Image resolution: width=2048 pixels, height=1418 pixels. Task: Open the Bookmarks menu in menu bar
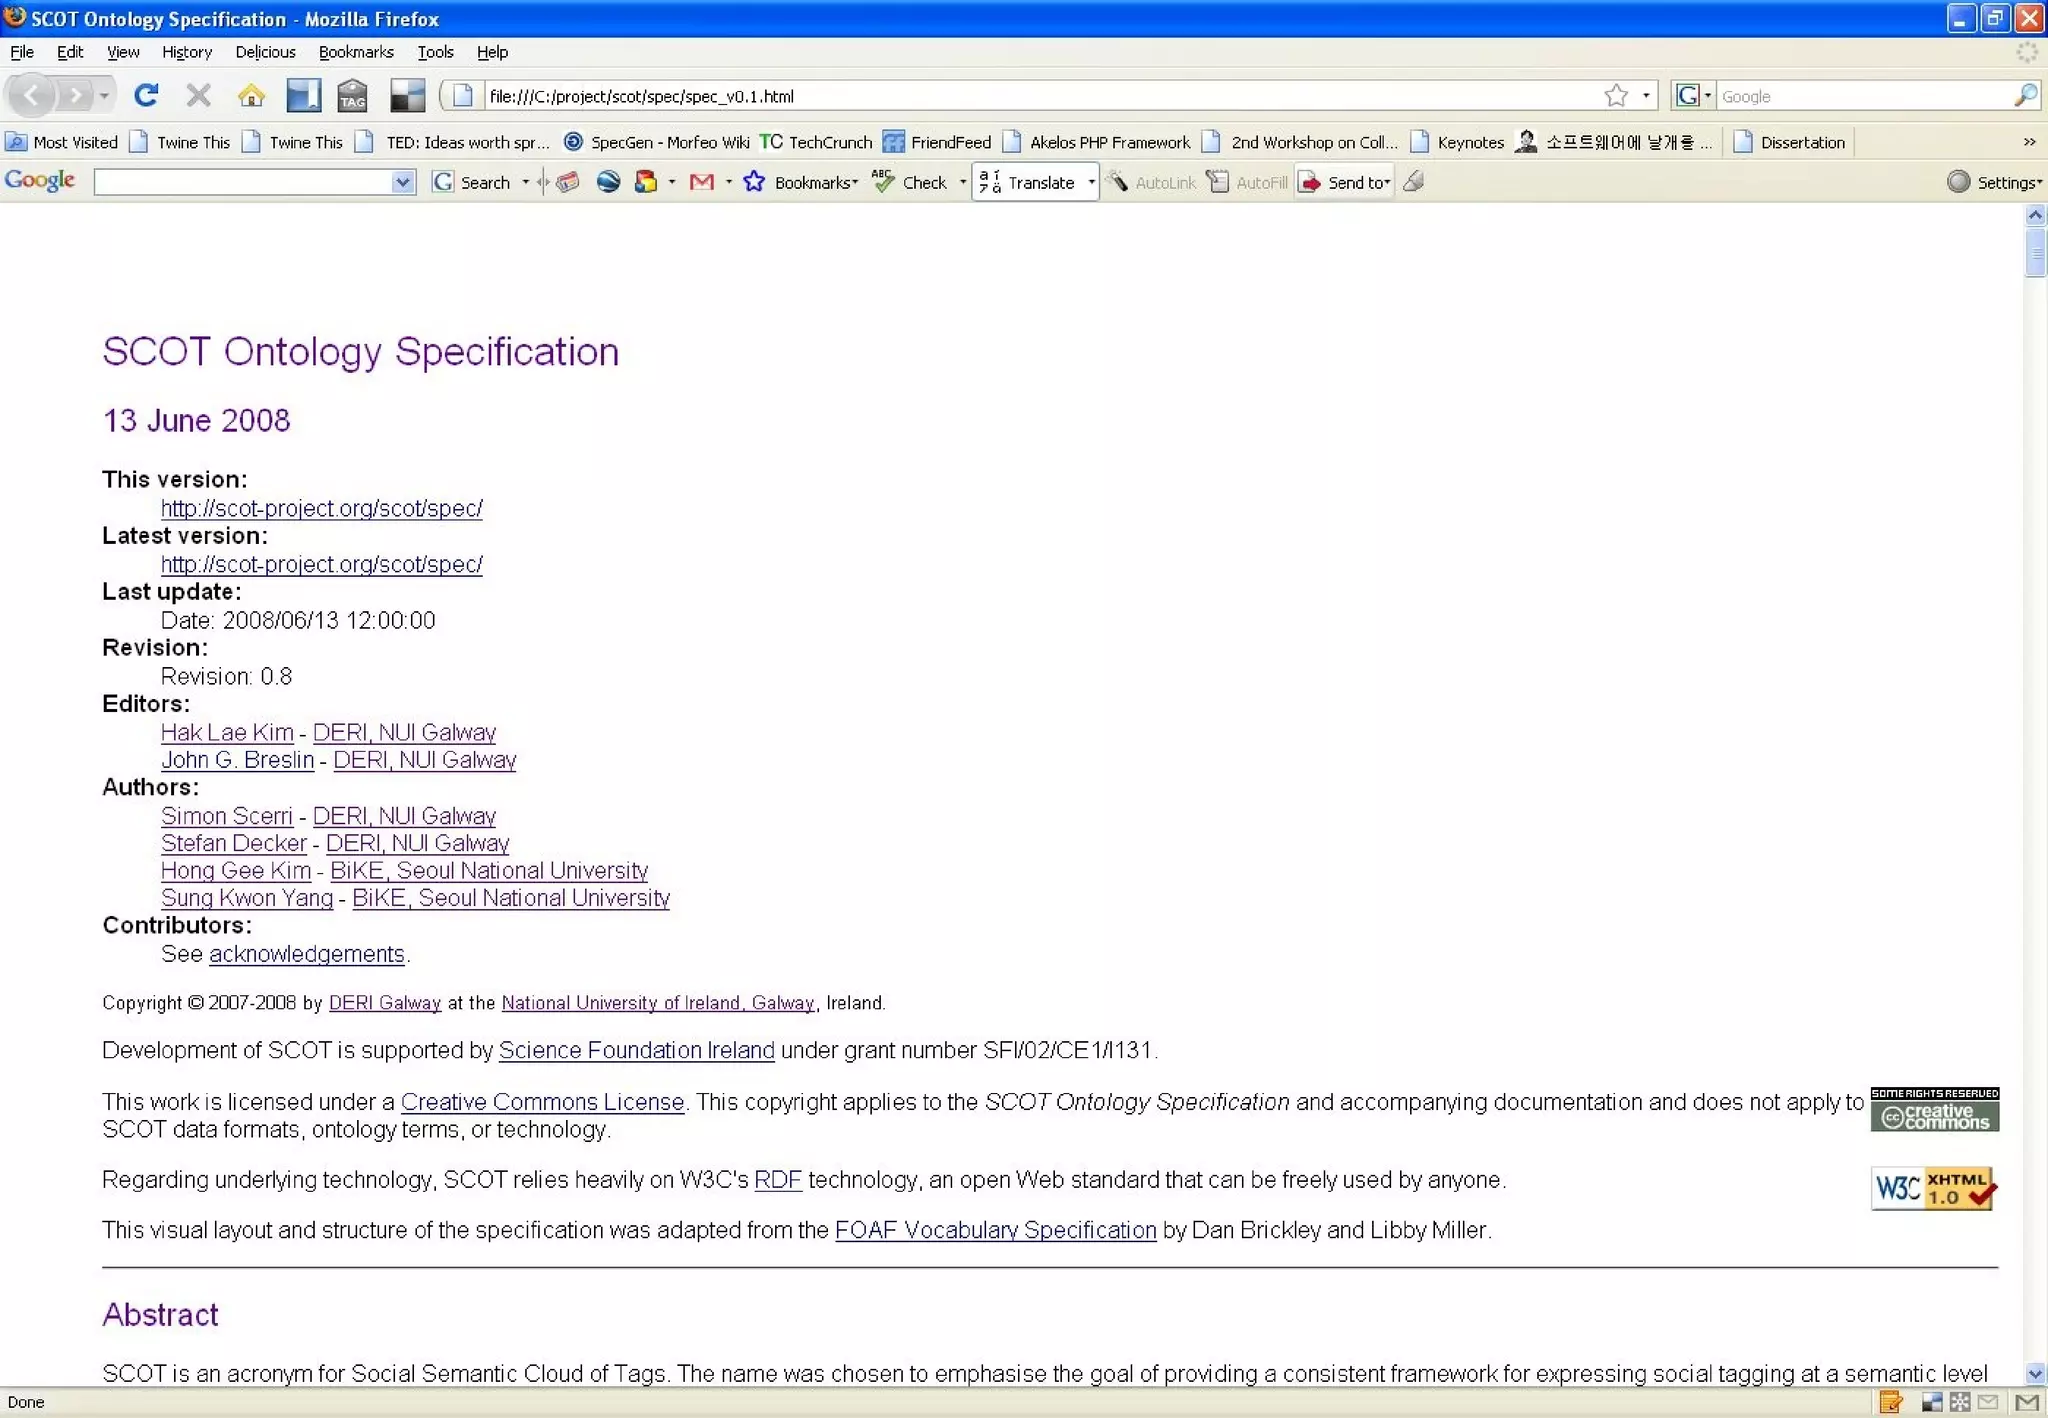click(355, 52)
